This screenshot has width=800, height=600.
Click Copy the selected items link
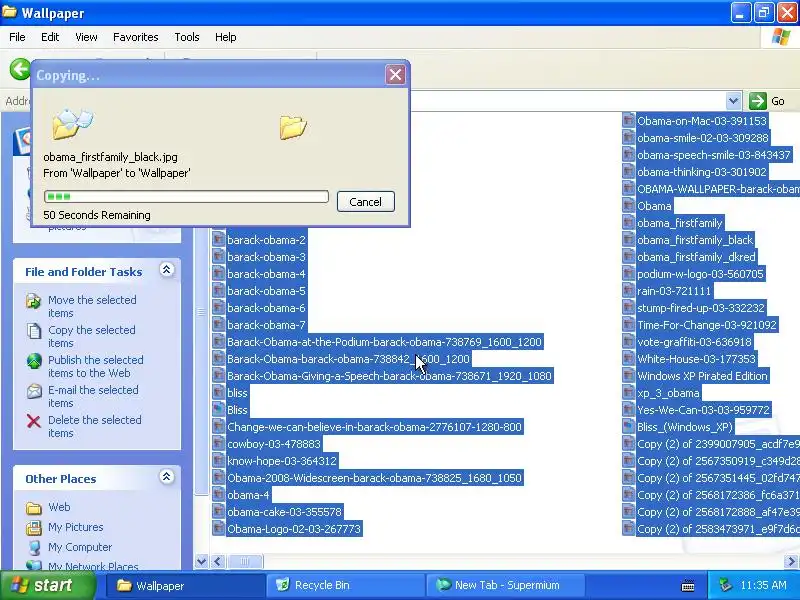click(x=92, y=336)
